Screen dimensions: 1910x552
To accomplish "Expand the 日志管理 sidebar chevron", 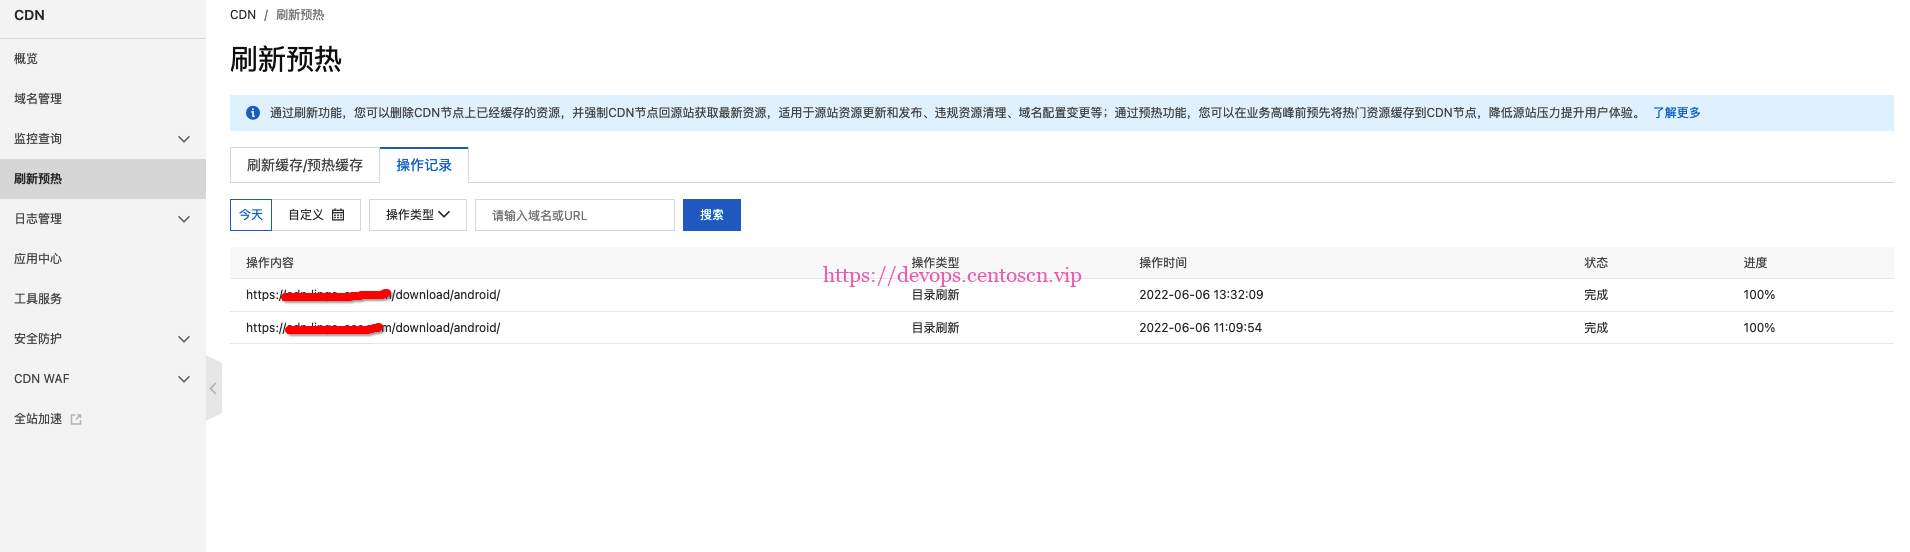I will (184, 219).
